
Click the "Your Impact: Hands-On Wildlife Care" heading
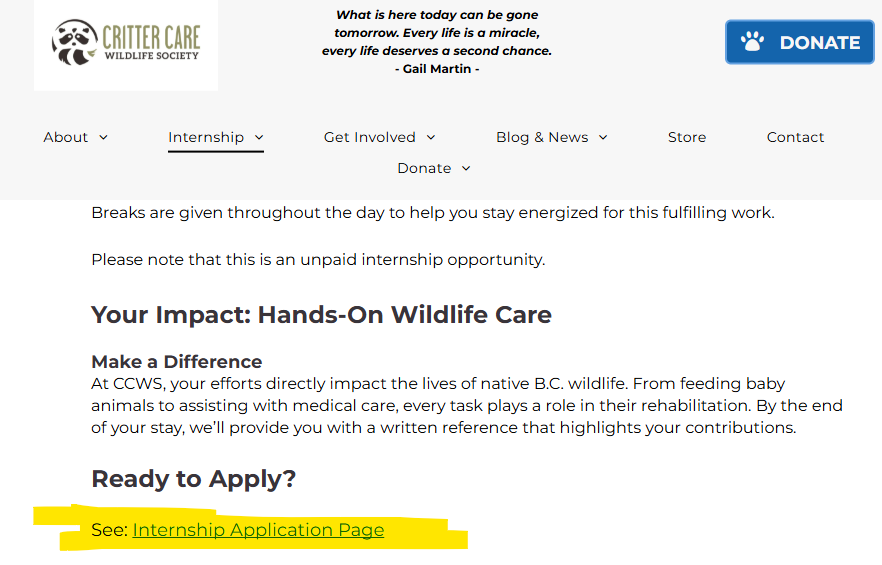[x=321, y=315]
